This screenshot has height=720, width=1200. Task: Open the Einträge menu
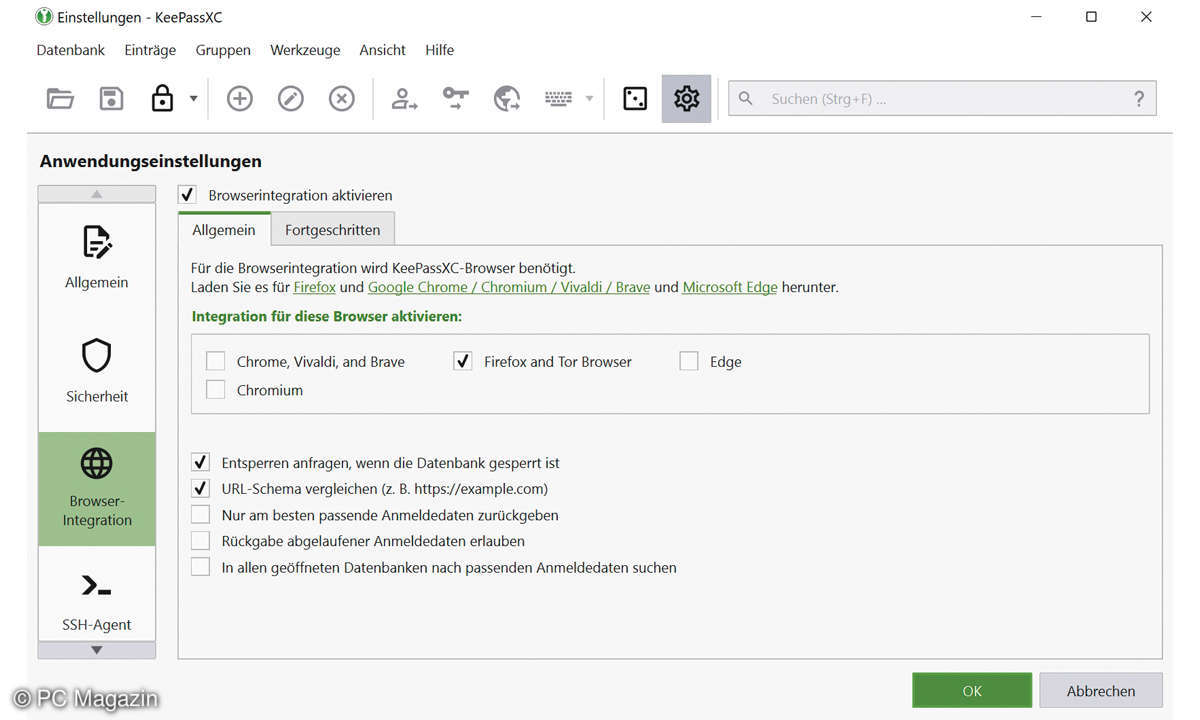(x=150, y=50)
